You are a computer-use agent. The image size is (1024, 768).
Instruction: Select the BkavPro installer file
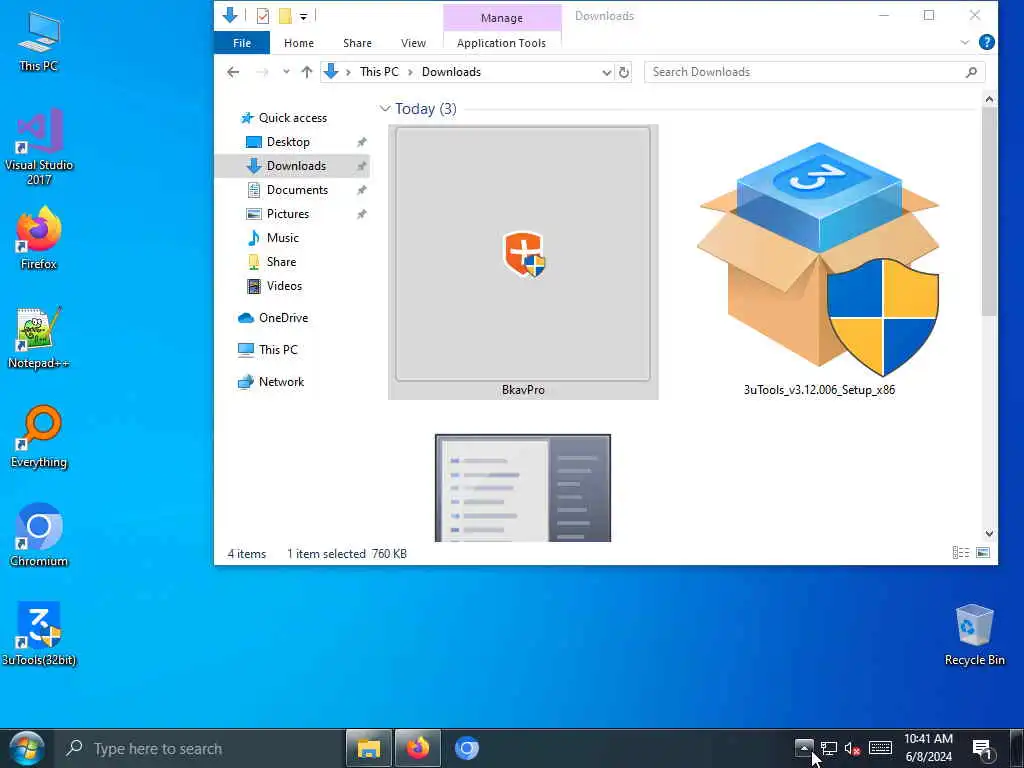coord(523,262)
